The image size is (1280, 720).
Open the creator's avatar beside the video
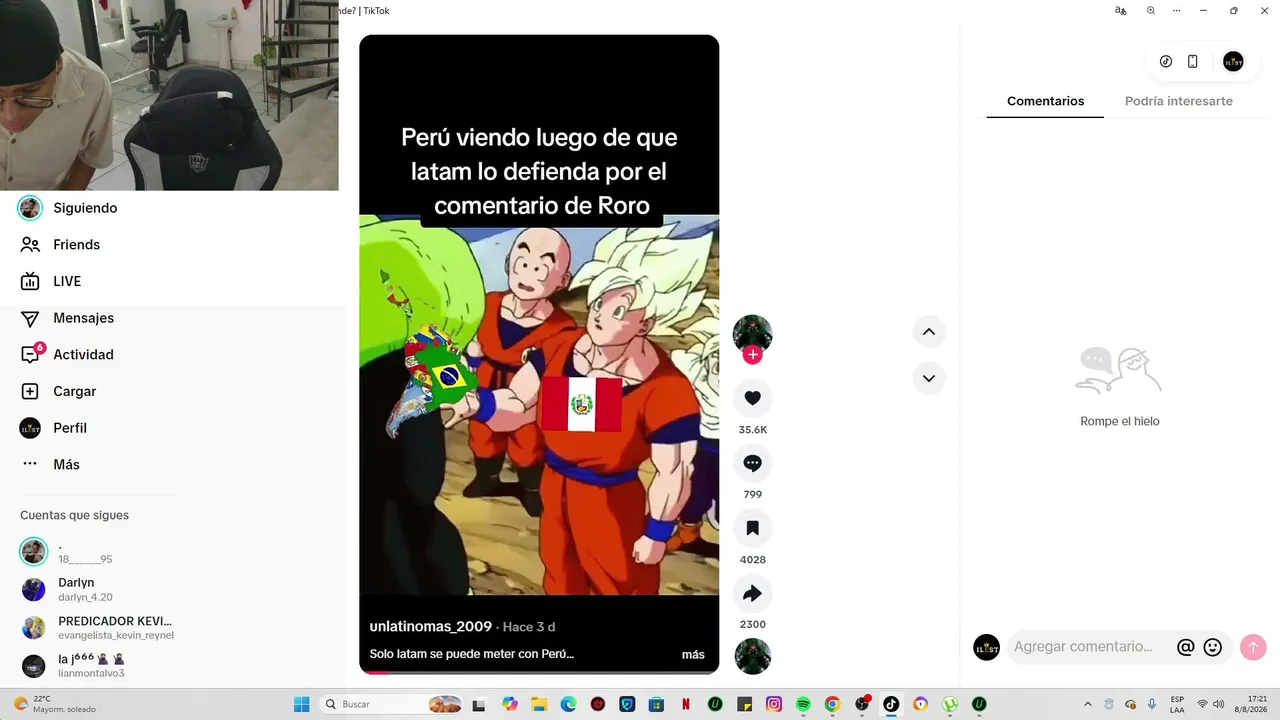753,334
